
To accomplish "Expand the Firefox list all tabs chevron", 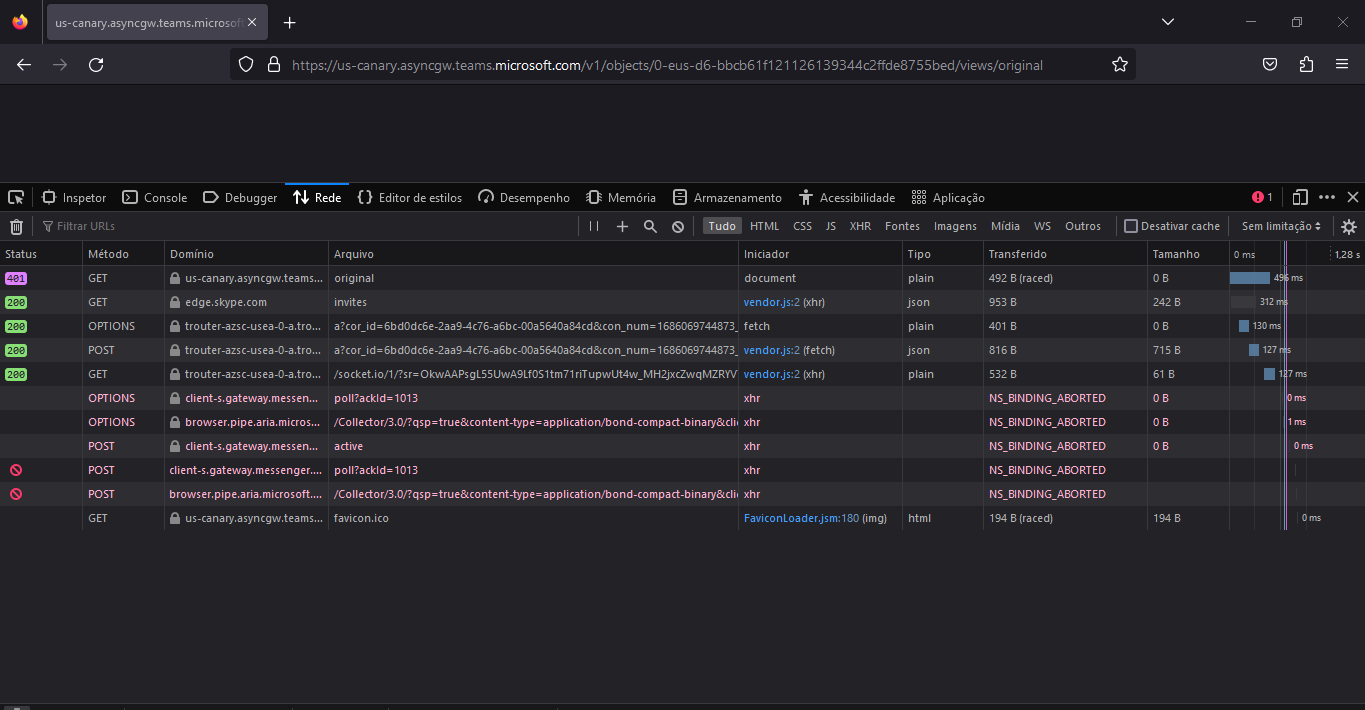I will click(1169, 22).
